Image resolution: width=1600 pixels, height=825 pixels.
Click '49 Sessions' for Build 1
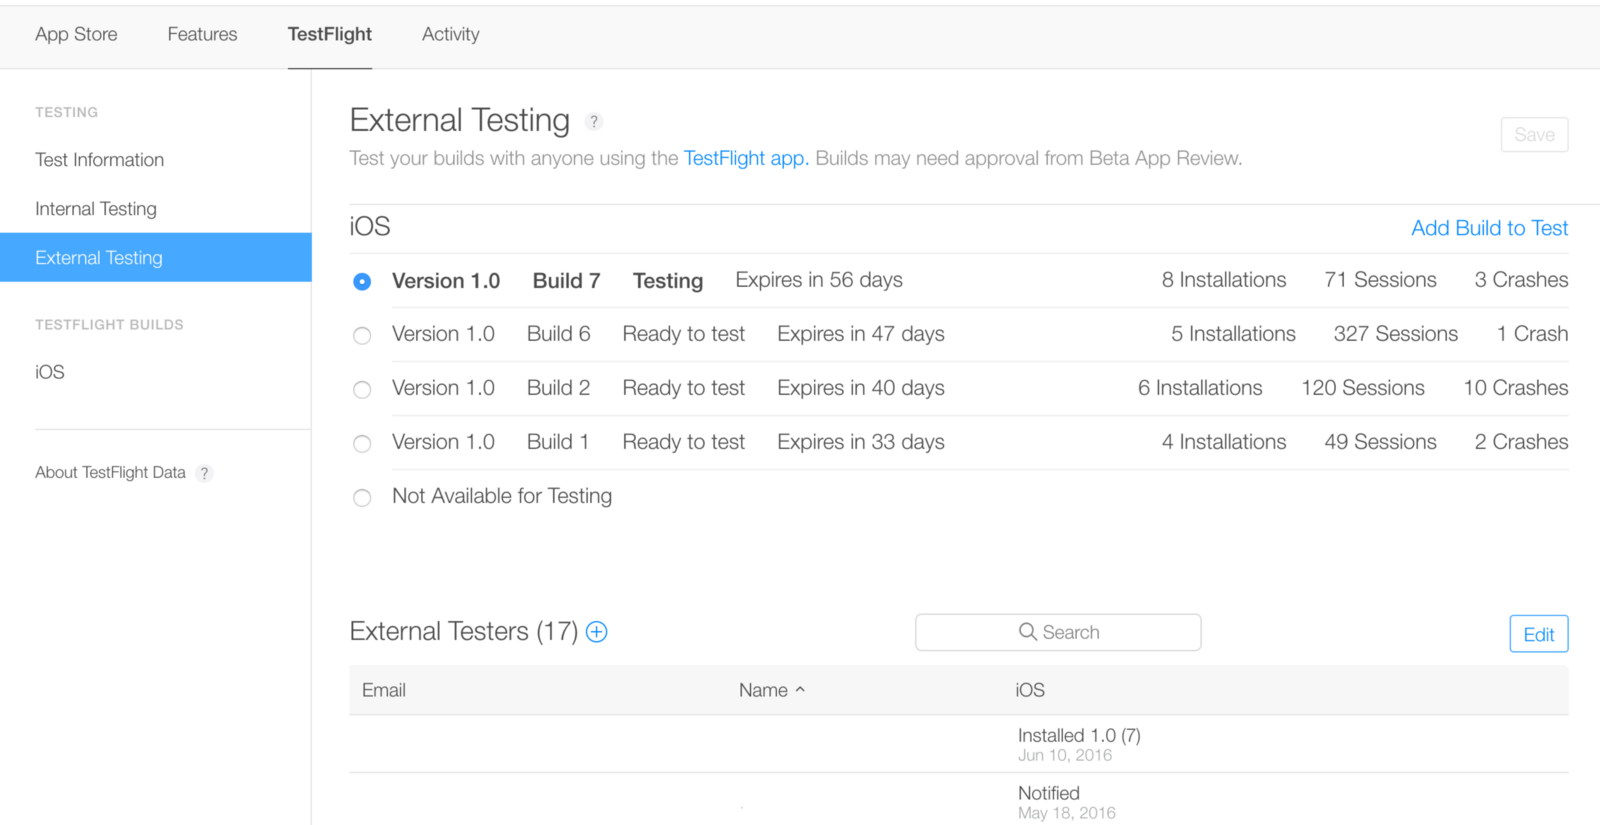coord(1381,442)
